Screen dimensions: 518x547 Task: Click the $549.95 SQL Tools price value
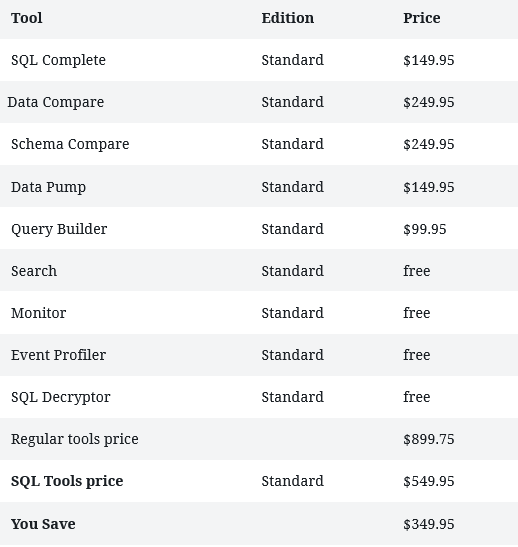(429, 481)
